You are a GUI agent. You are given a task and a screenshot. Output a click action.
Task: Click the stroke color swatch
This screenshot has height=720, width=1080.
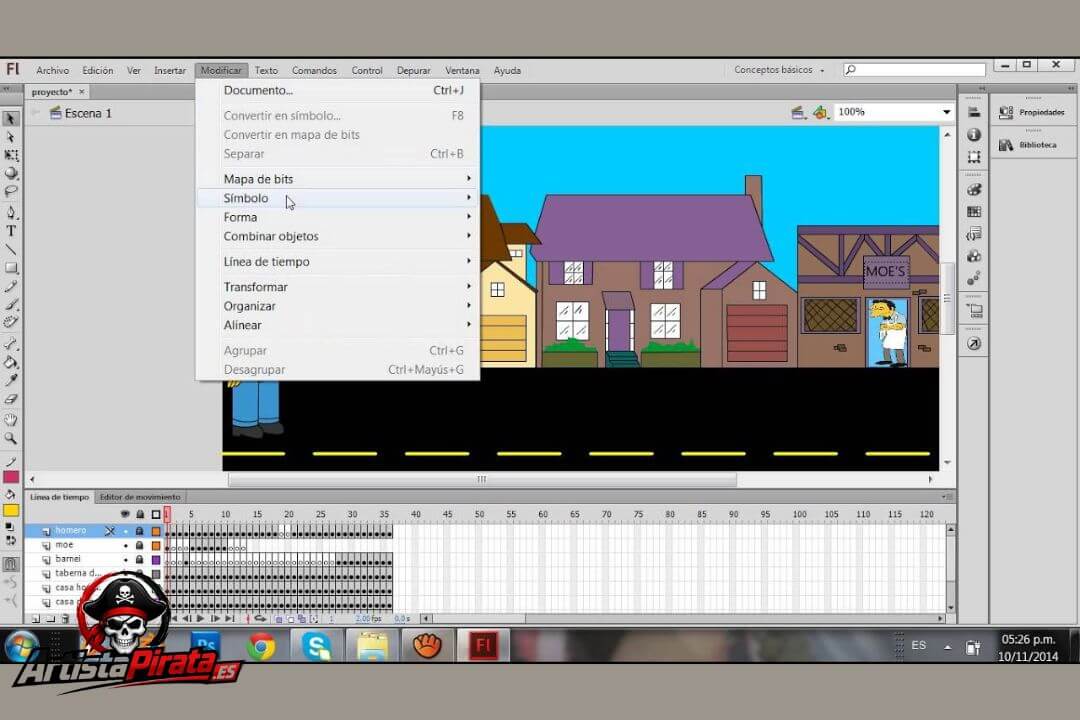point(10,477)
